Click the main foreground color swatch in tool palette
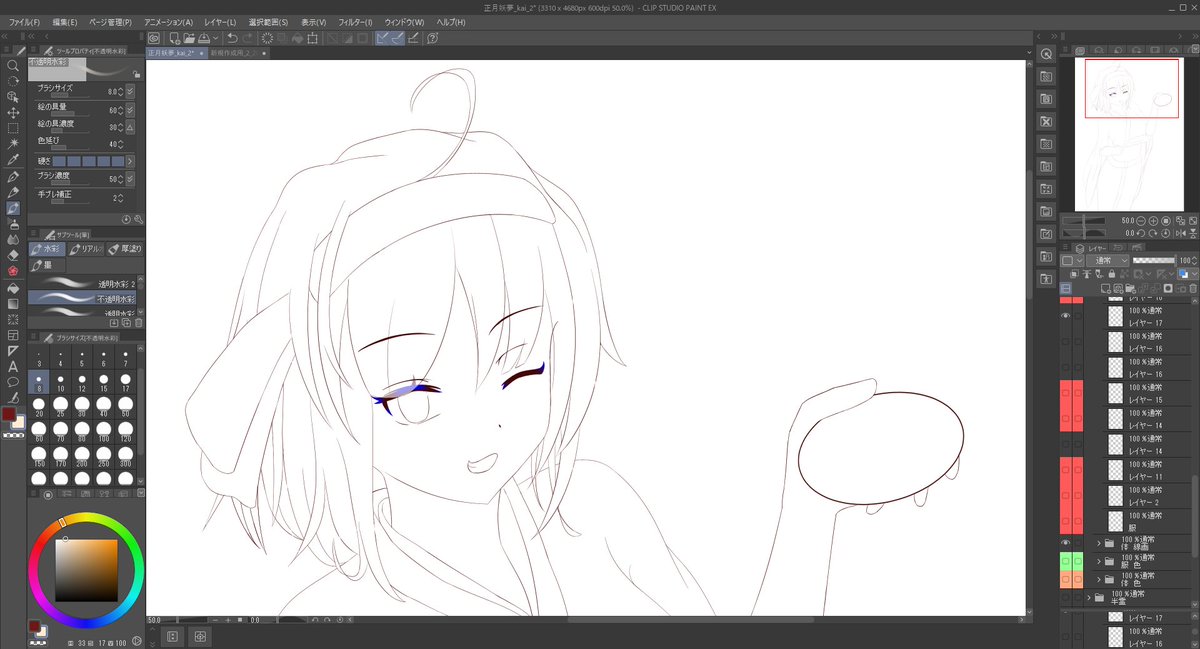The width and height of the screenshot is (1200, 649). click(9, 414)
